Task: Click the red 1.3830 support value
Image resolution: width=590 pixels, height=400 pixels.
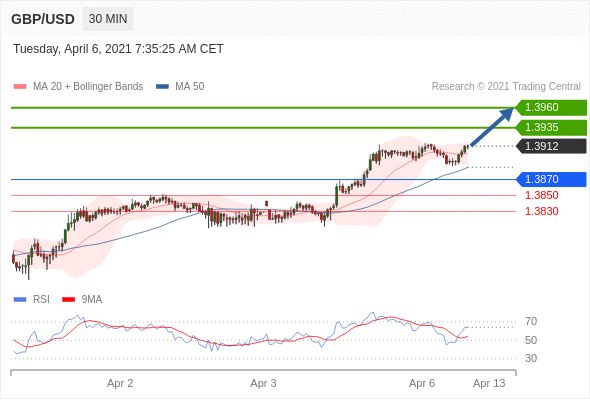Action: tap(541, 211)
